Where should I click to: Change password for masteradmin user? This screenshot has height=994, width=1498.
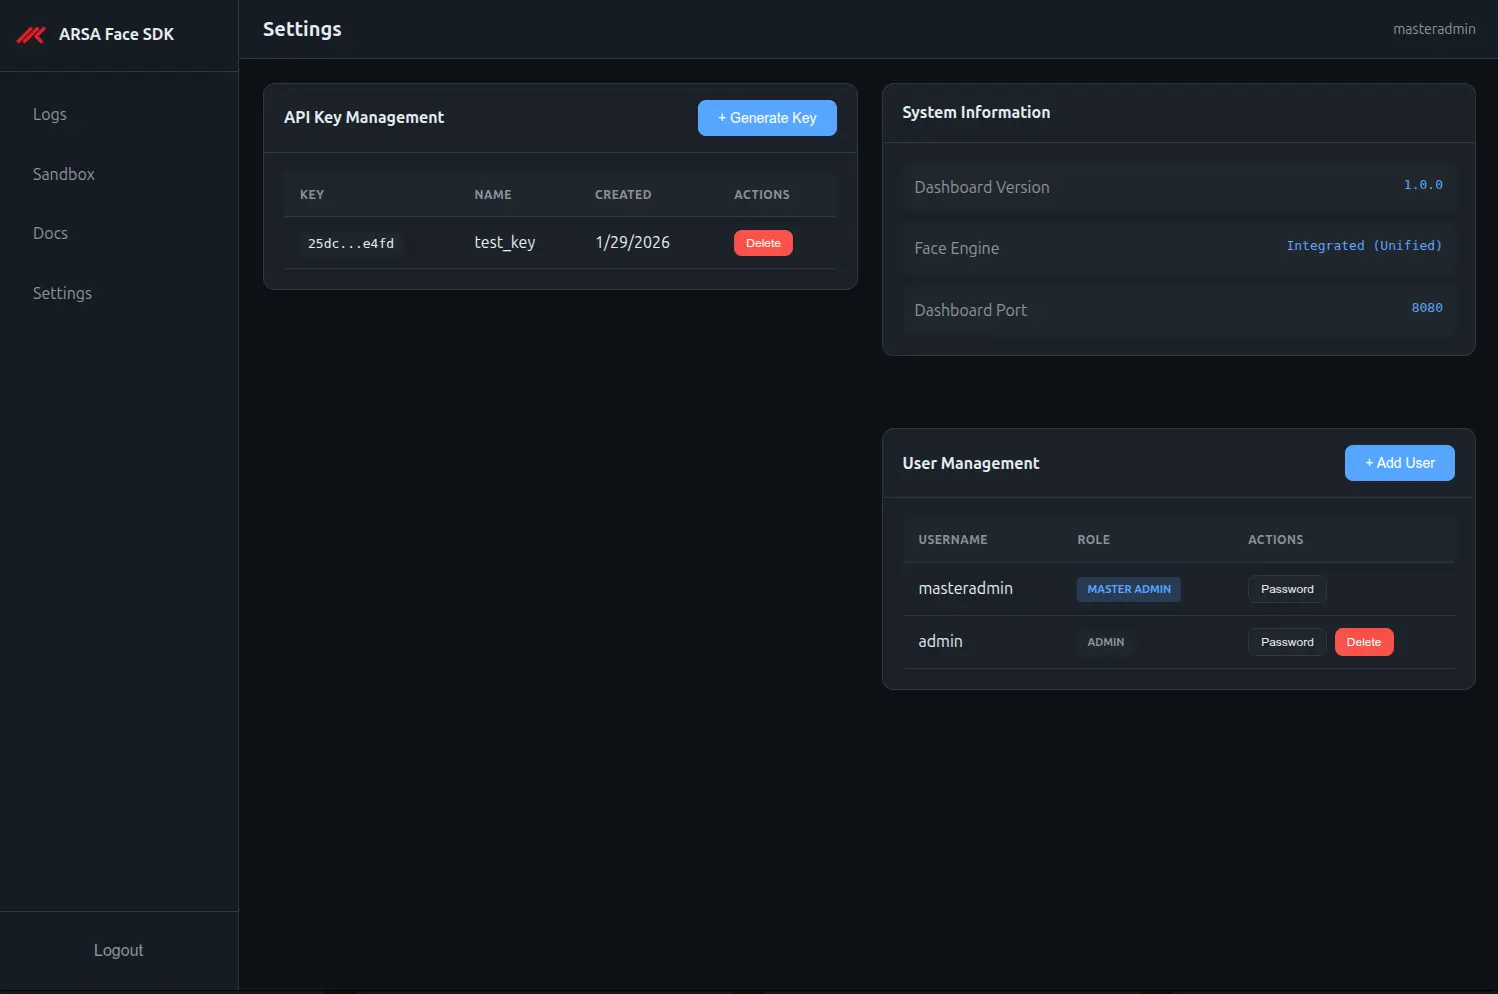pos(1287,589)
